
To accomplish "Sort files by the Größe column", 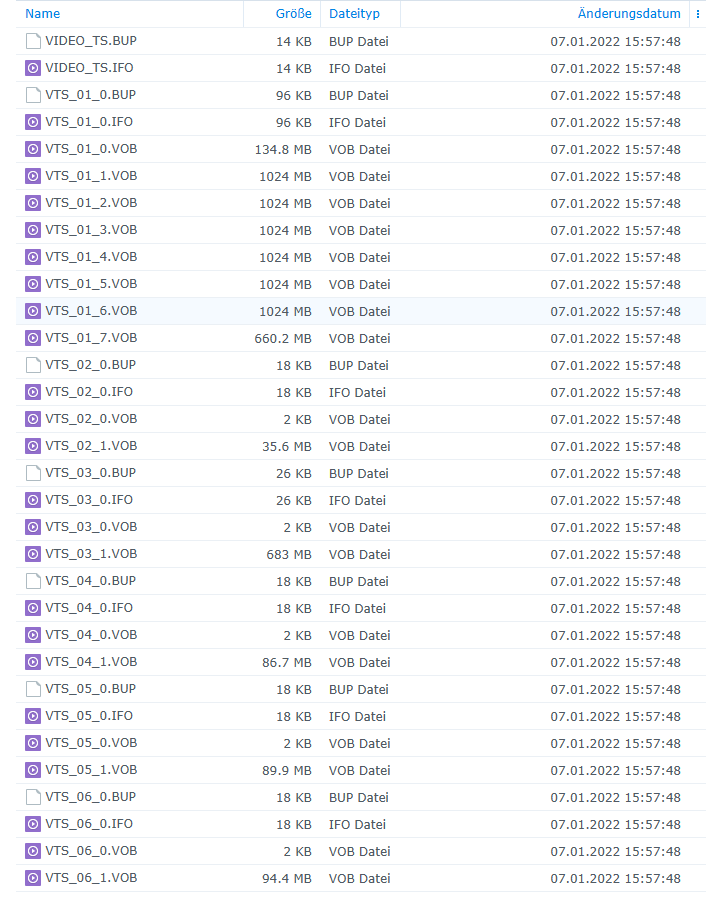I will tap(293, 13).
